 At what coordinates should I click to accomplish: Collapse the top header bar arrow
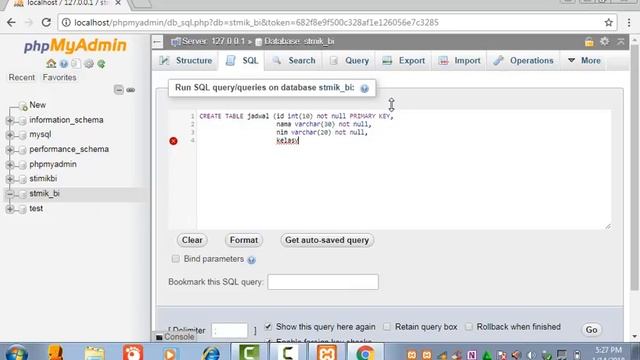pos(620,42)
